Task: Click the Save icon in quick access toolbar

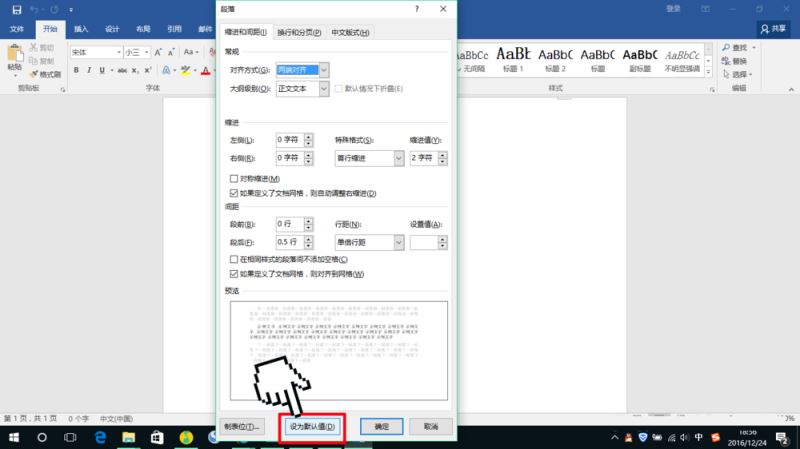Action: pos(17,10)
